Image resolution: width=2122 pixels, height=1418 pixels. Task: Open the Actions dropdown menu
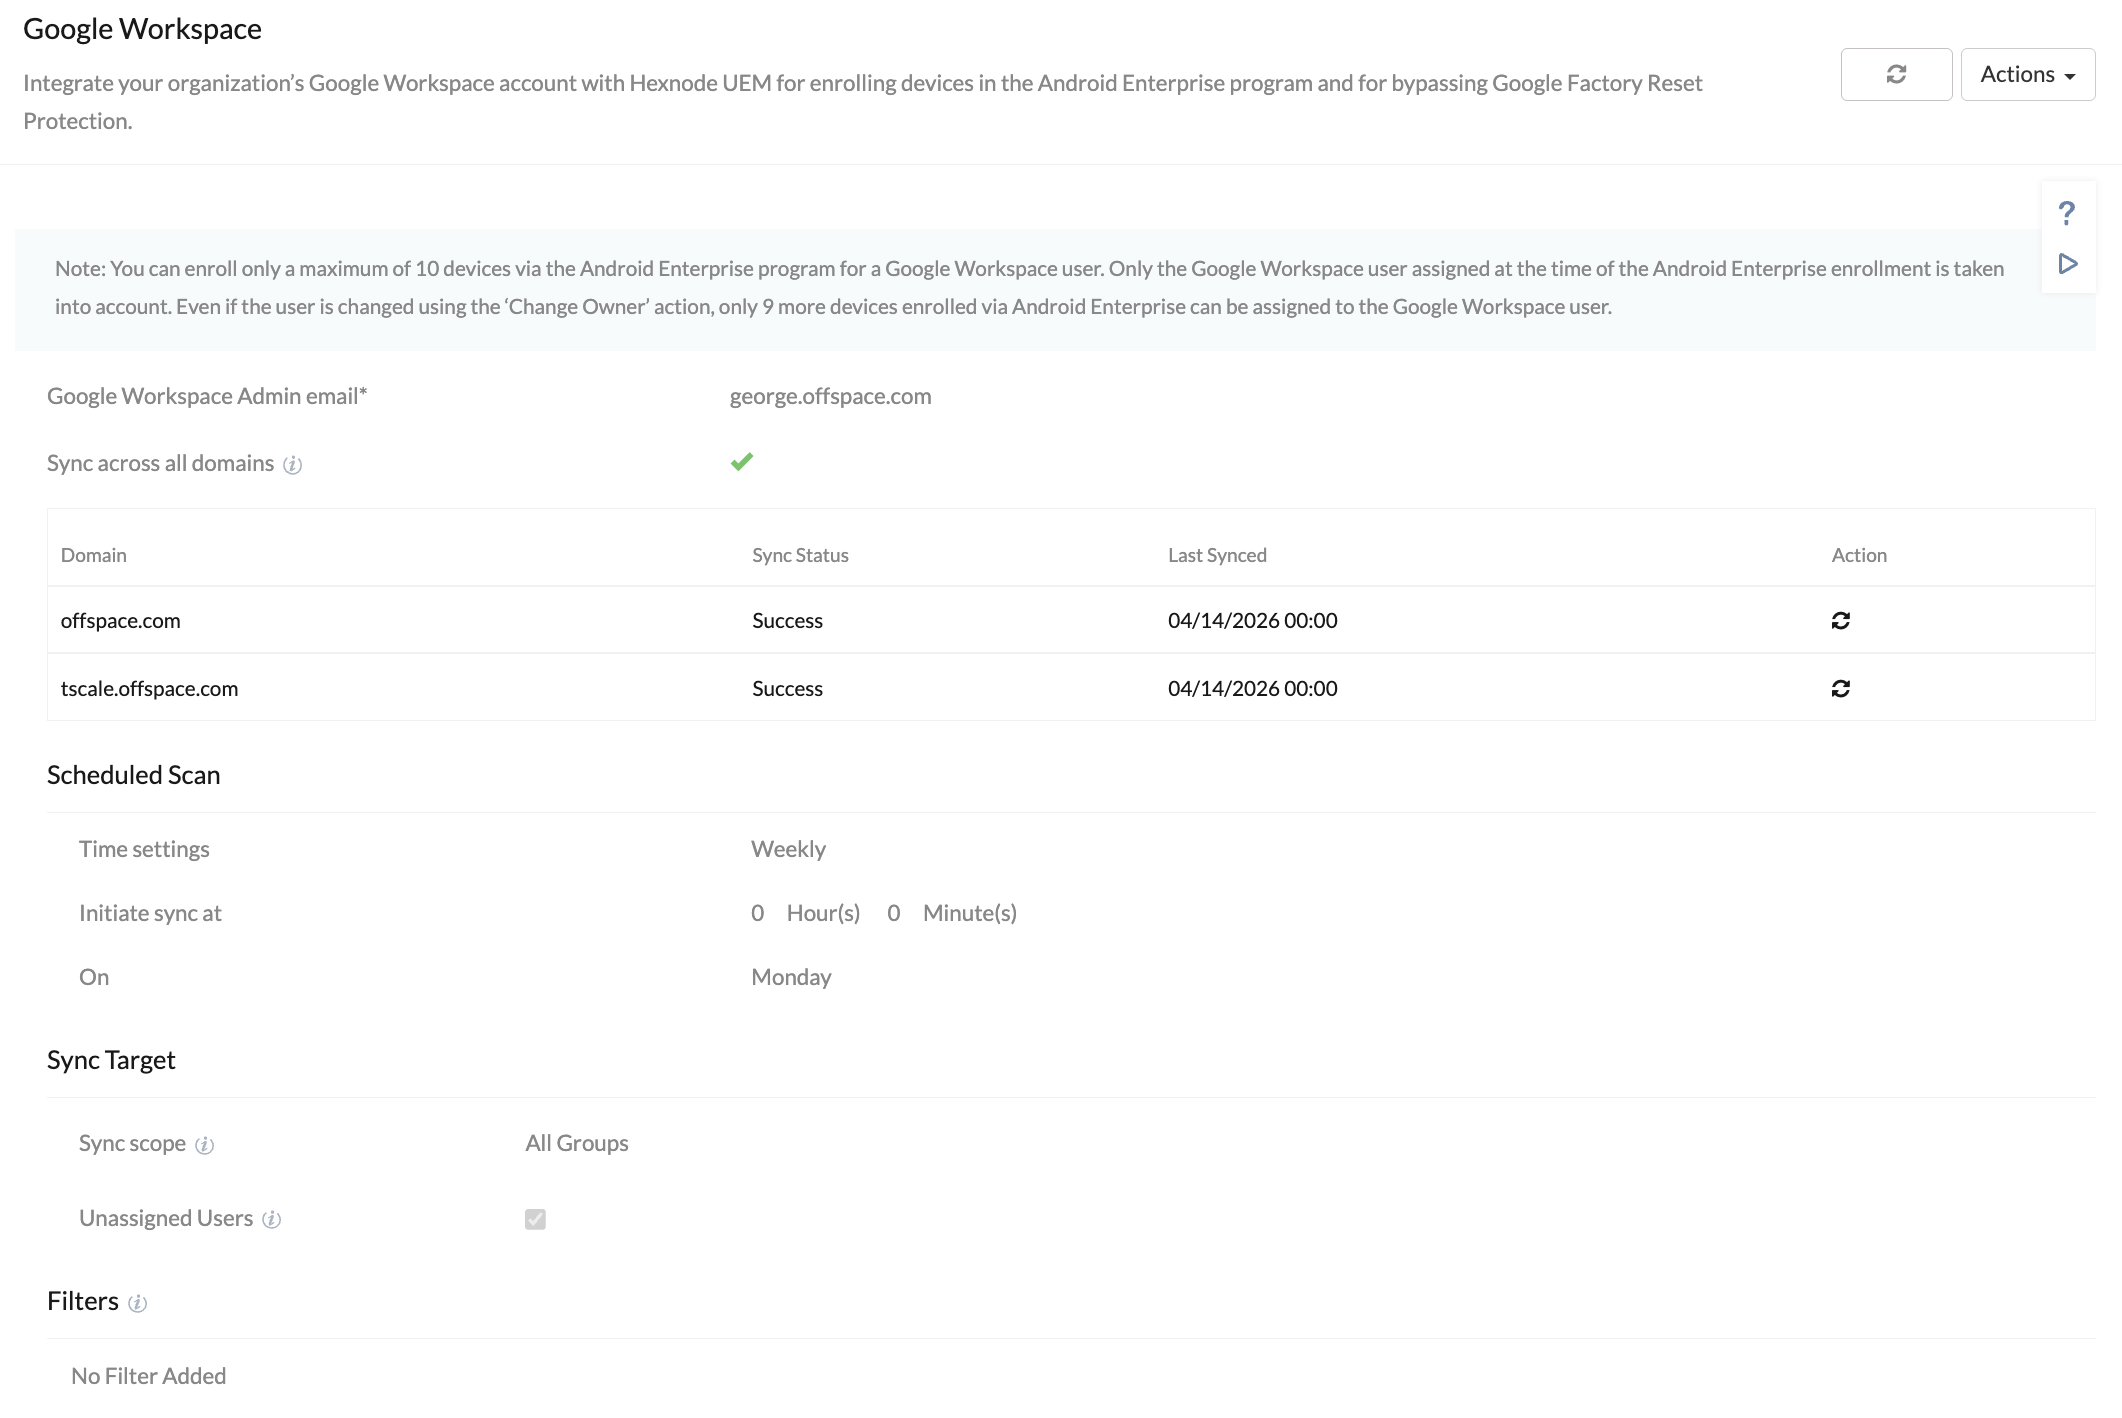[x=2027, y=74]
